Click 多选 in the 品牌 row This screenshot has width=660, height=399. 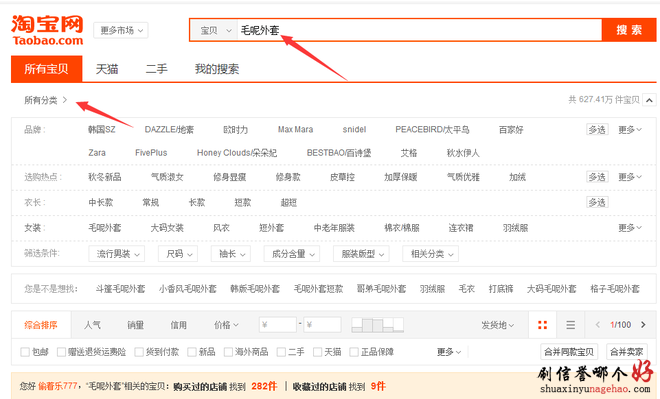tap(597, 130)
